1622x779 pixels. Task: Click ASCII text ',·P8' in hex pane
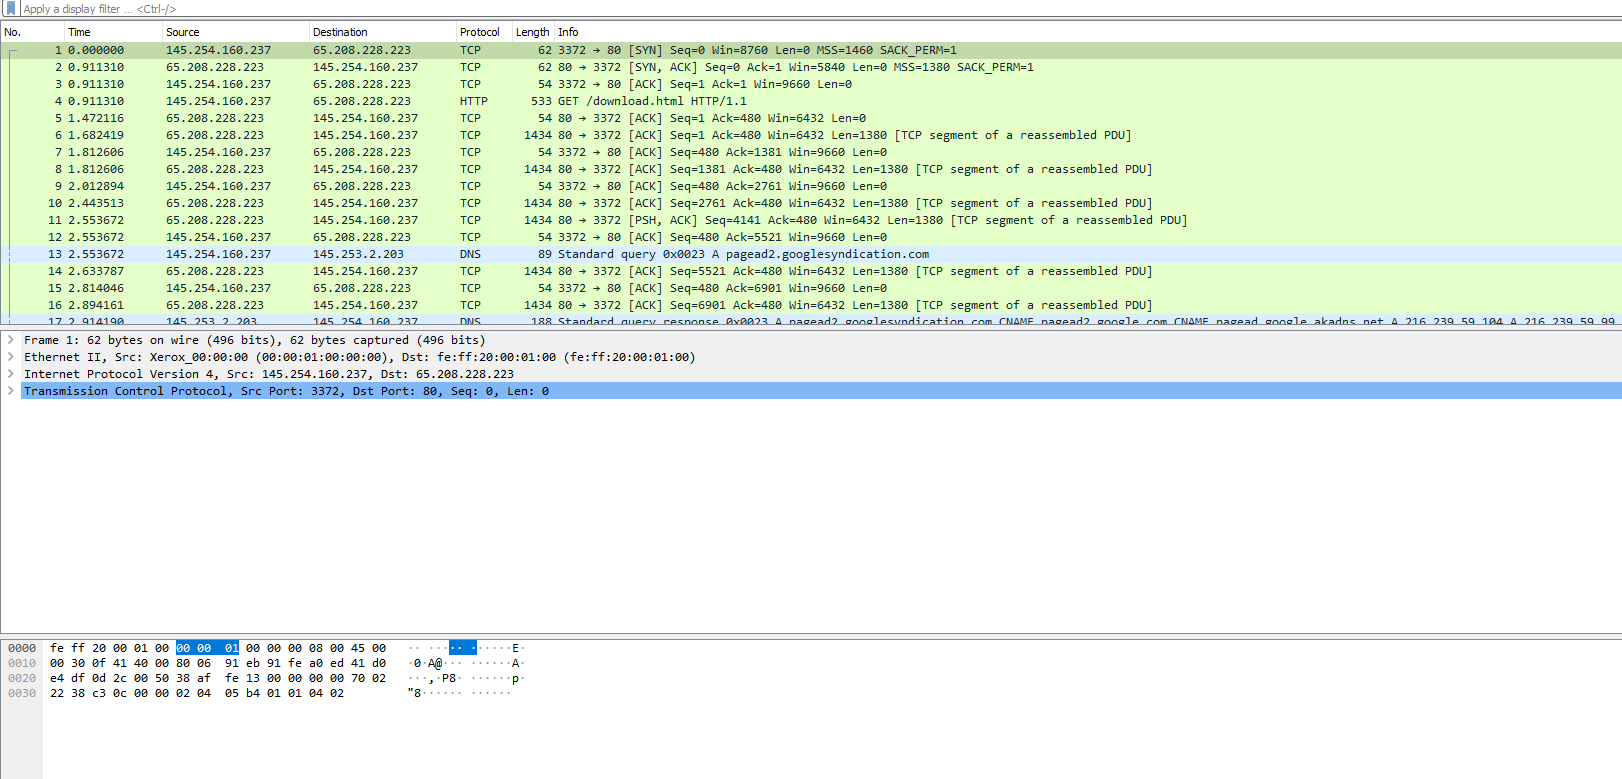[442, 678]
